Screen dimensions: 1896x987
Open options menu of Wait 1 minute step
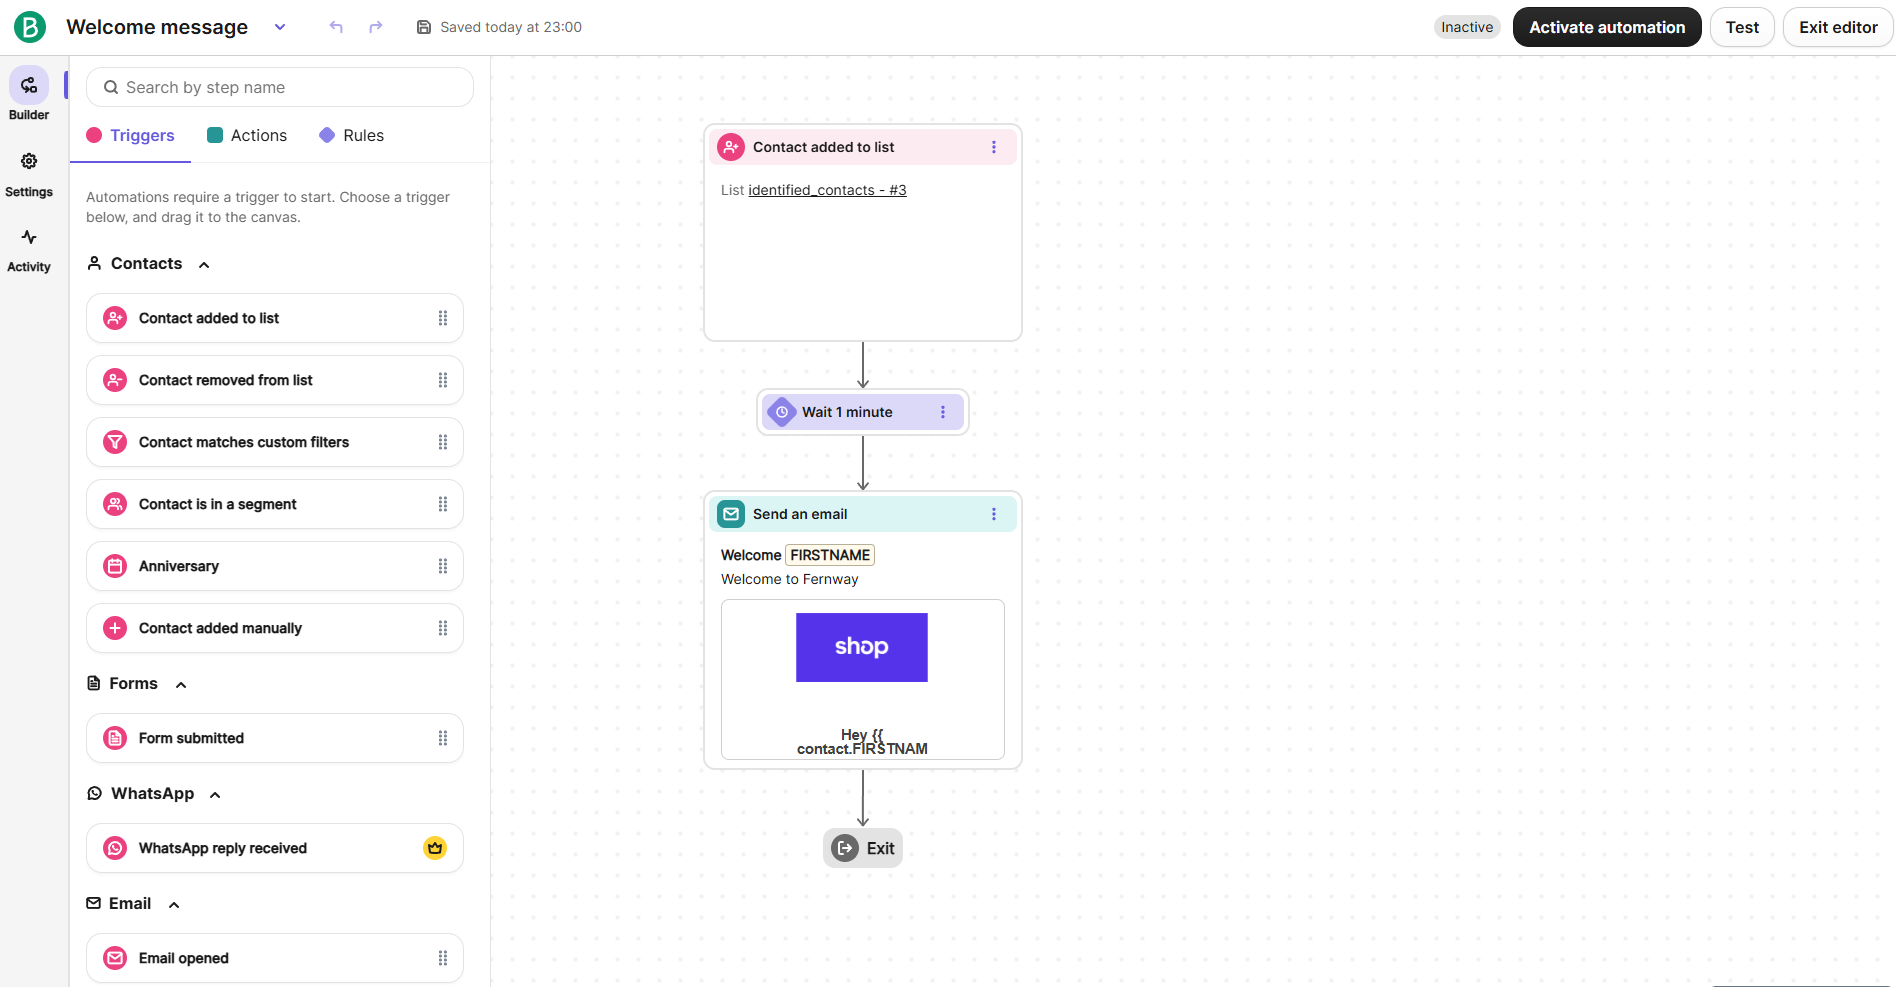(x=942, y=412)
